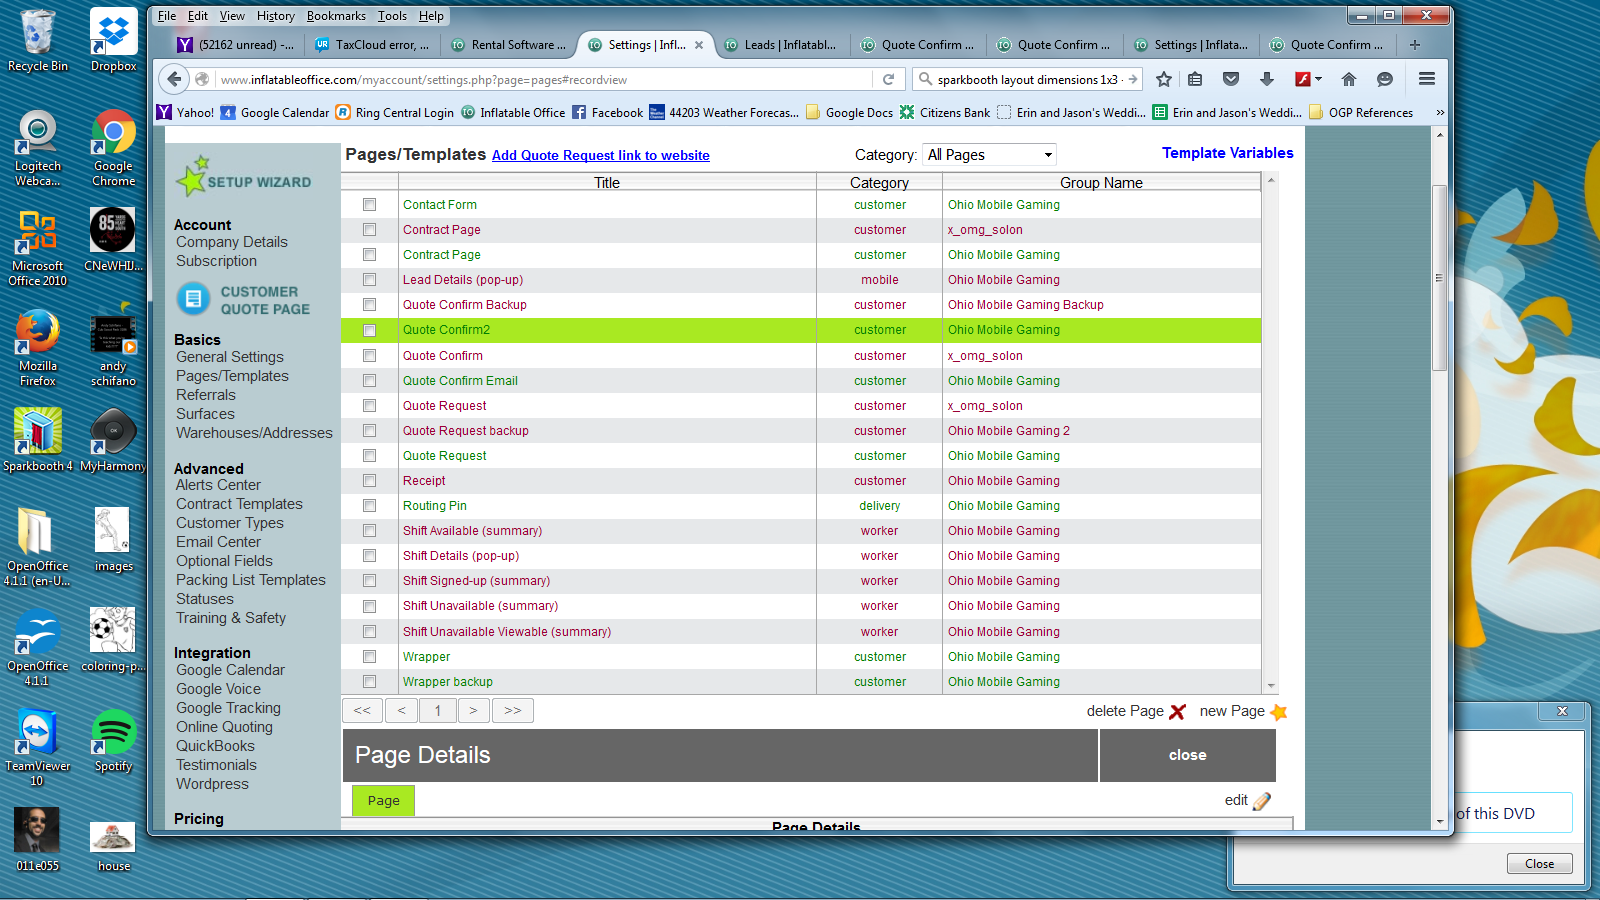This screenshot has width=1600, height=900.
Task: Select the Receipt row checkbox
Action: coord(370,481)
